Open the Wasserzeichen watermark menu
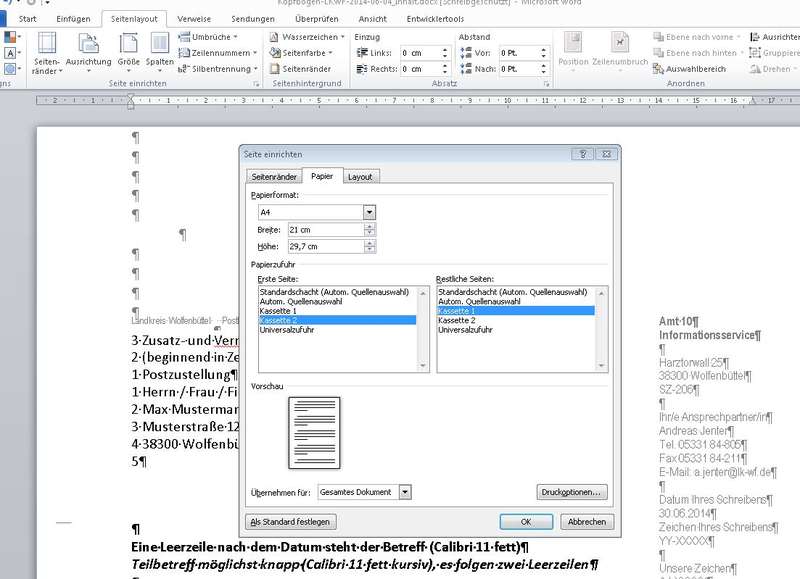Image resolution: width=800 pixels, height=579 pixels. [307, 37]
